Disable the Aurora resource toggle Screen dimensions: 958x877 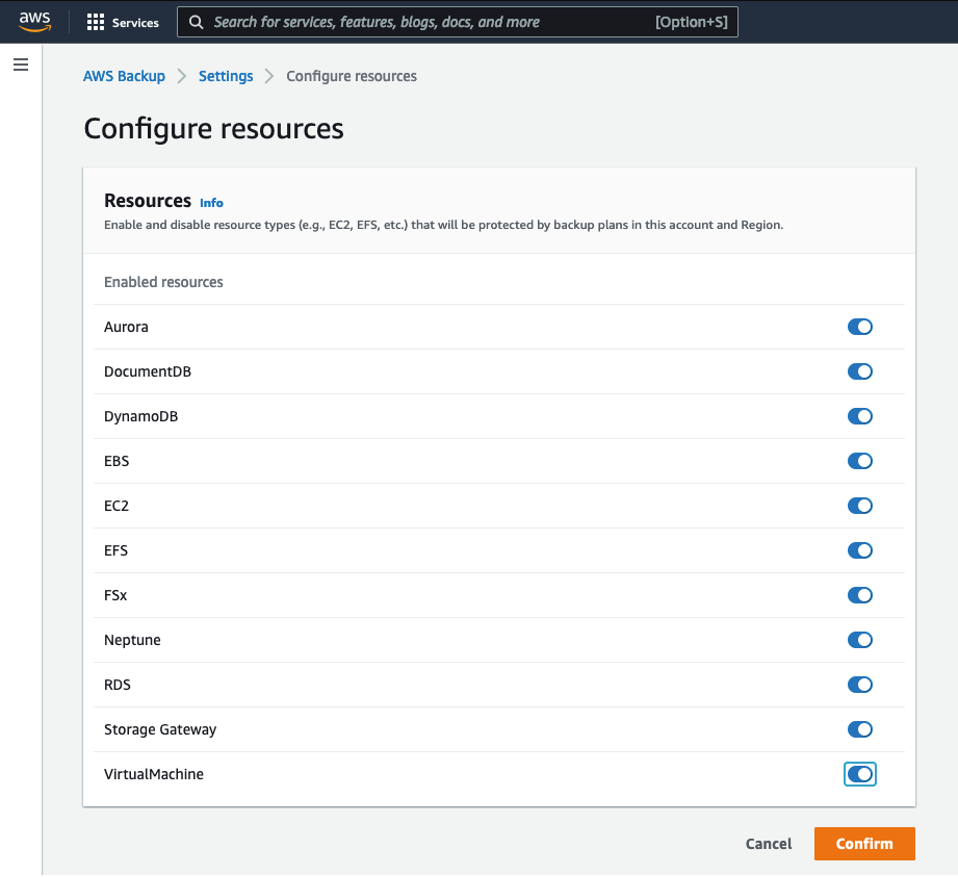click(x=860, y=326)
